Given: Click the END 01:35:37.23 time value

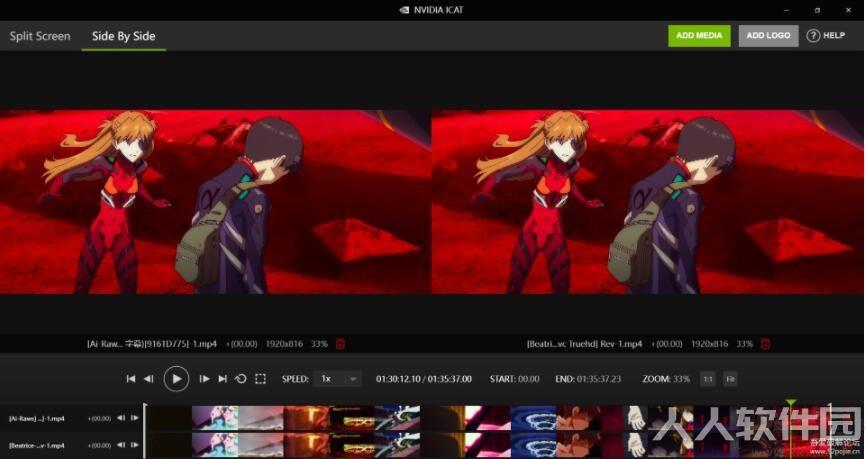Looking at the screenshot, I should pyautogui.click(x=599, y=379).
